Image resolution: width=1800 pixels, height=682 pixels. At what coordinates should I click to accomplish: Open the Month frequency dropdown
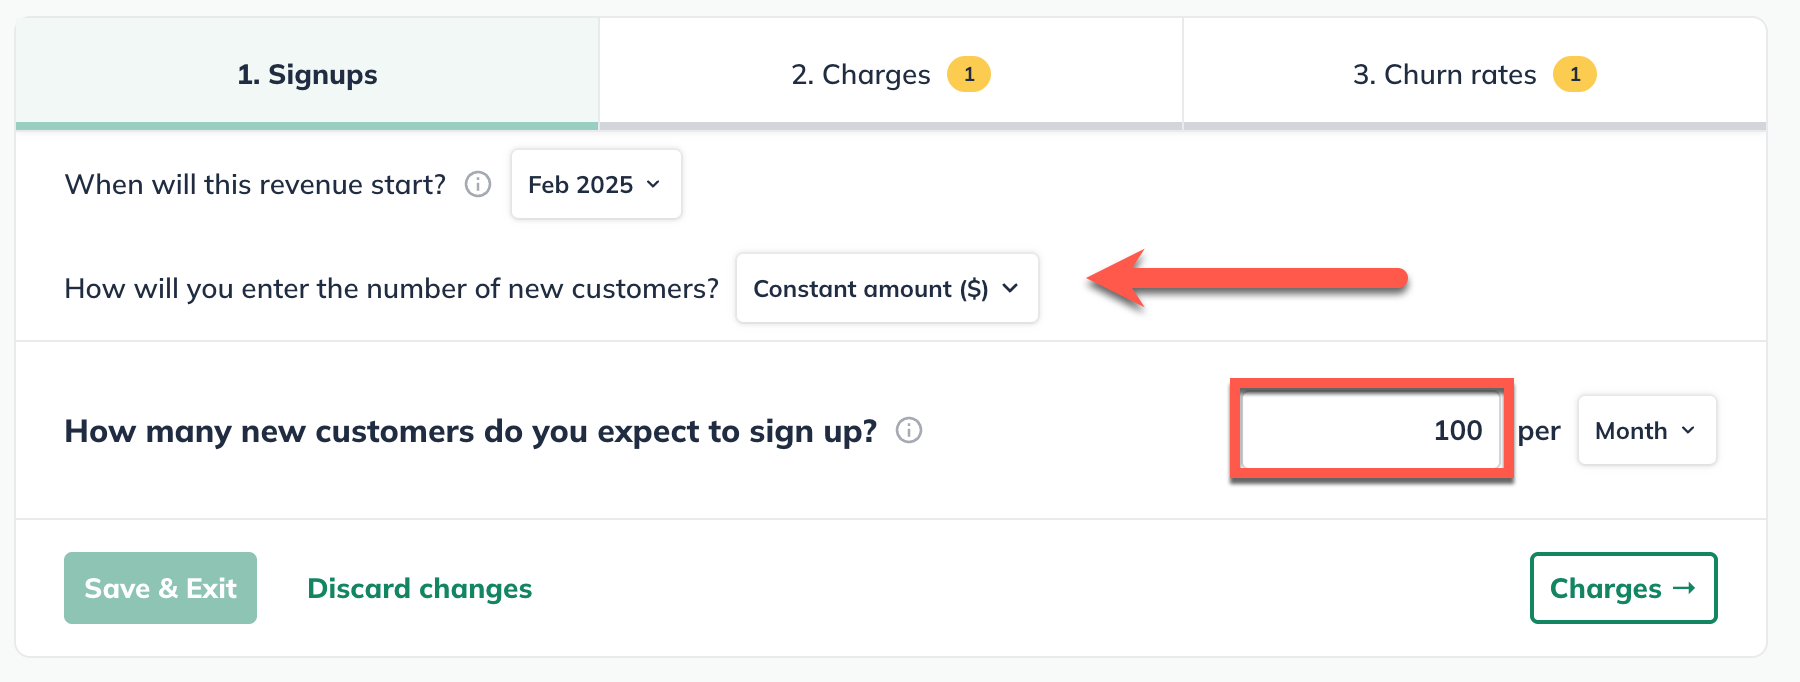tap(1645, 430)
